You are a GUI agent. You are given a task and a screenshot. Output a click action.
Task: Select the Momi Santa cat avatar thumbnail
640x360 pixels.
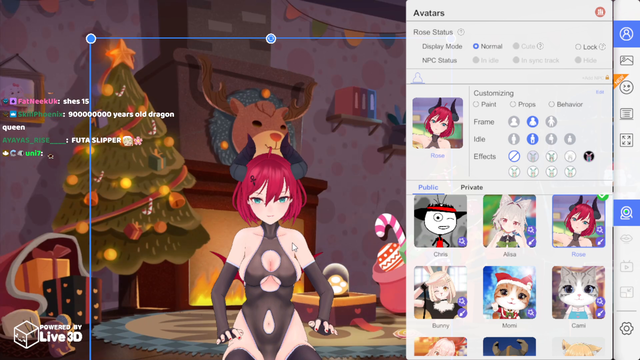point(509,292)
